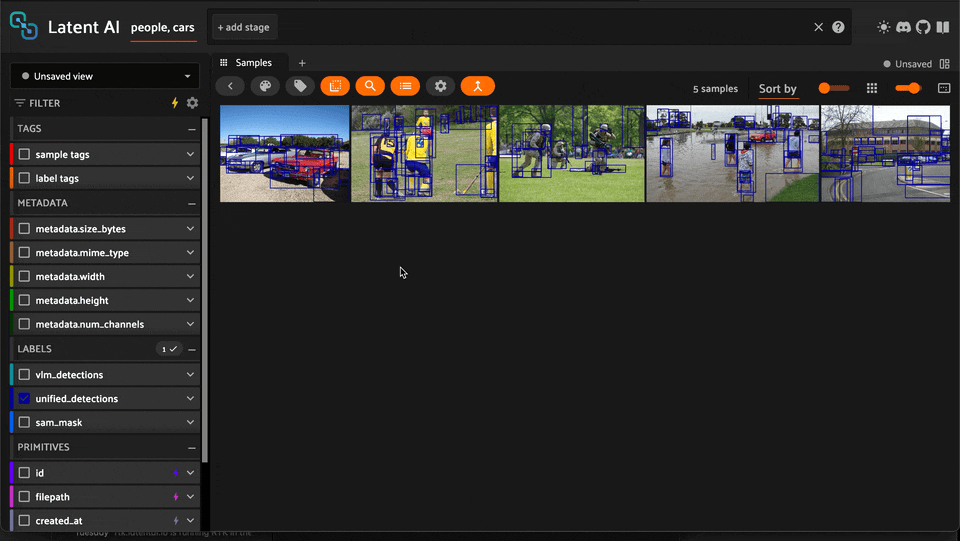Image resolution: width=960 pixels, height=541 pixels.
Task: Check metadata.height field
Action: point(24,300)
